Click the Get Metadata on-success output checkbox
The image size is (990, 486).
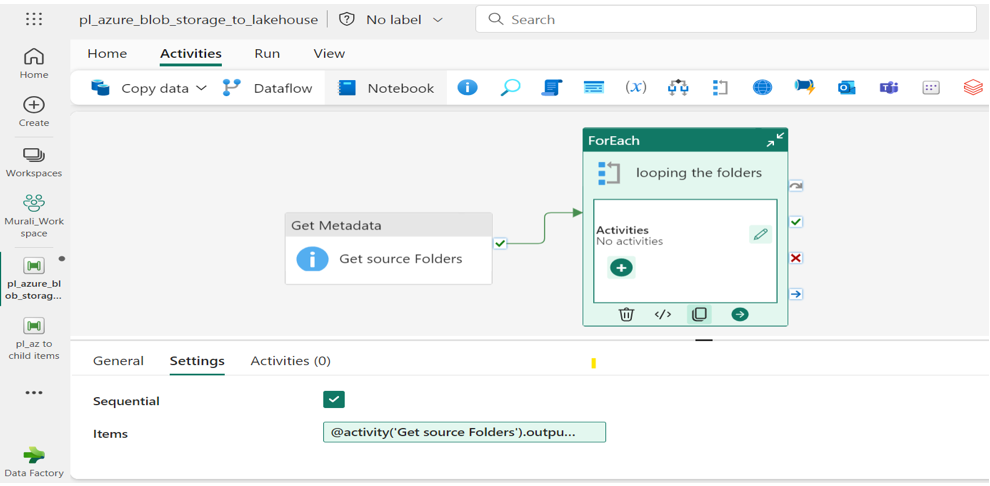tap(500, 243)
